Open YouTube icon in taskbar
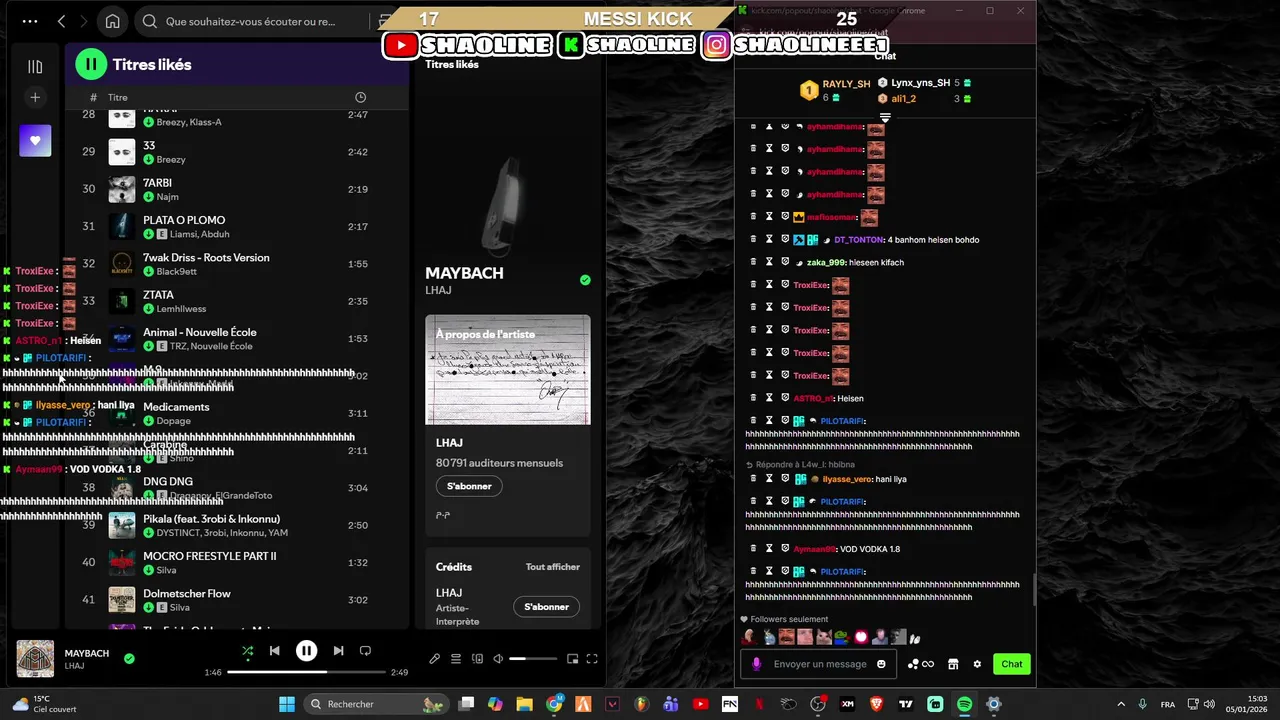This screenshot has height=720, width=1280. click(700, 704)
